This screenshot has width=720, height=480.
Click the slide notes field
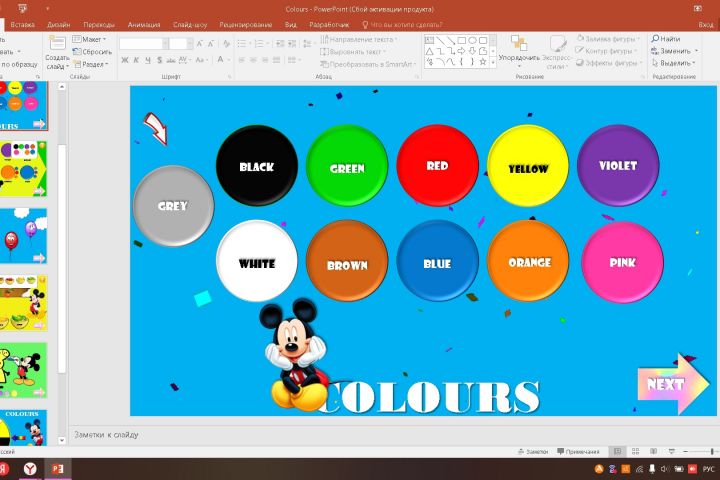(x=393, y=435)
